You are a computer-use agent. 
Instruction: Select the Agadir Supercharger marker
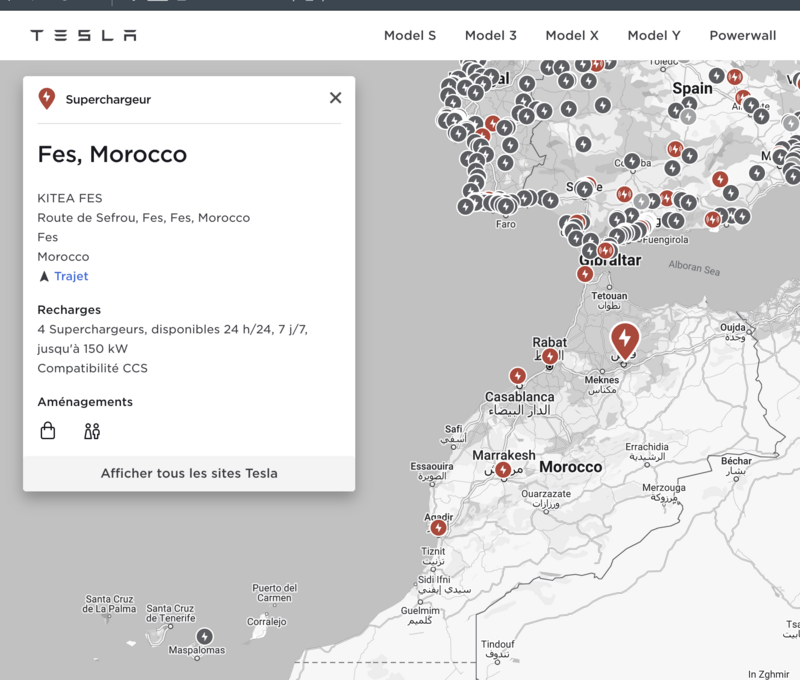[438, 527]
